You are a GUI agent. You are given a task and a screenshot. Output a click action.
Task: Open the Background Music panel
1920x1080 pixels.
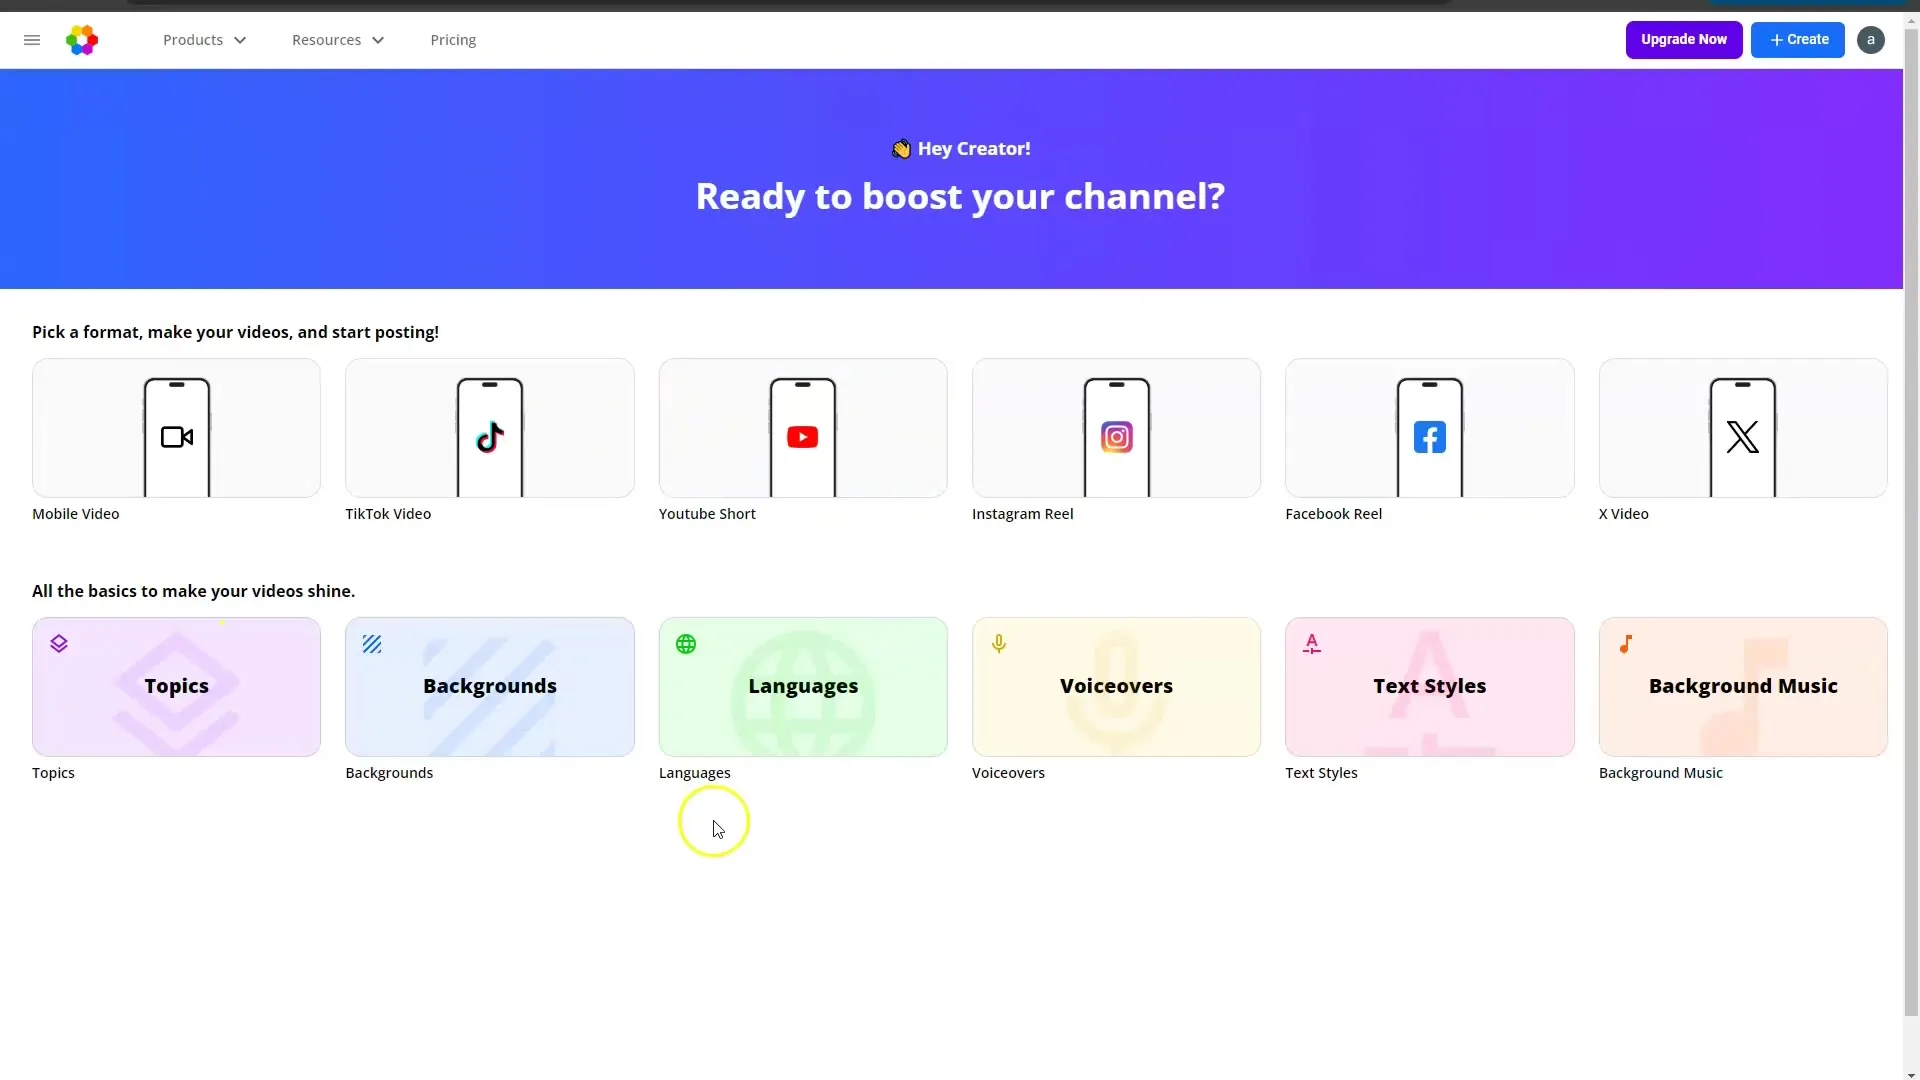tap(1742, 686)
